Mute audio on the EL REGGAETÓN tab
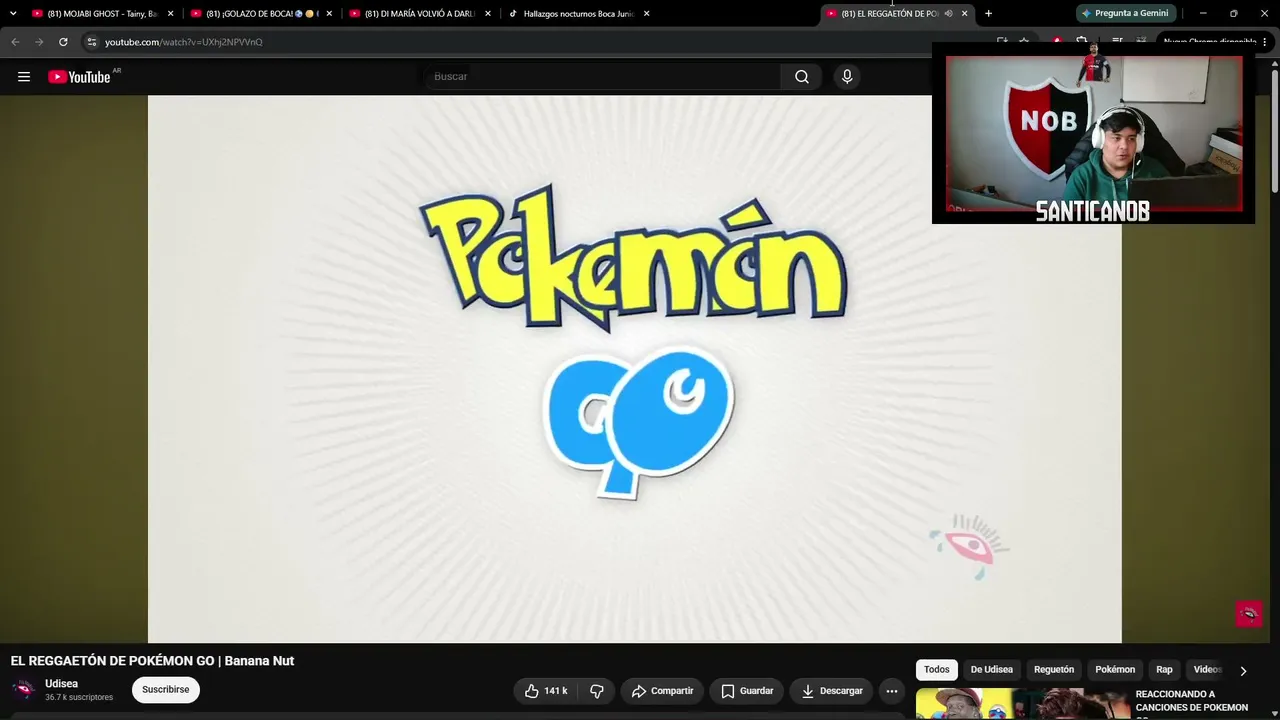 click(948, 14)
